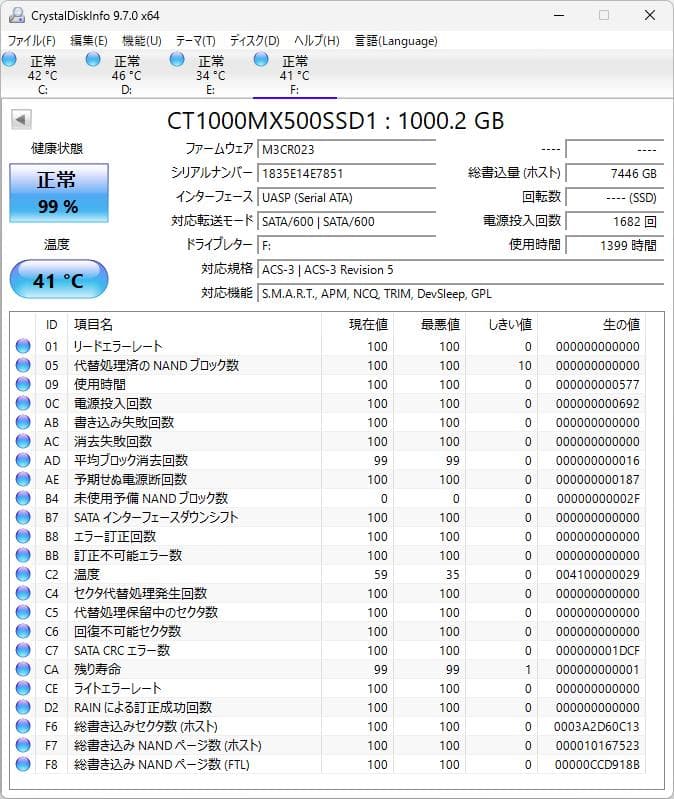Click the previous disk arrow button

point(21,120)
